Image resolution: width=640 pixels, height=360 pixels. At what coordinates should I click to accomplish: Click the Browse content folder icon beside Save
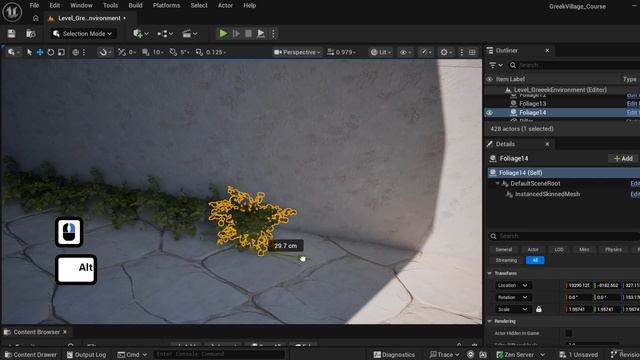pos(31,33)
